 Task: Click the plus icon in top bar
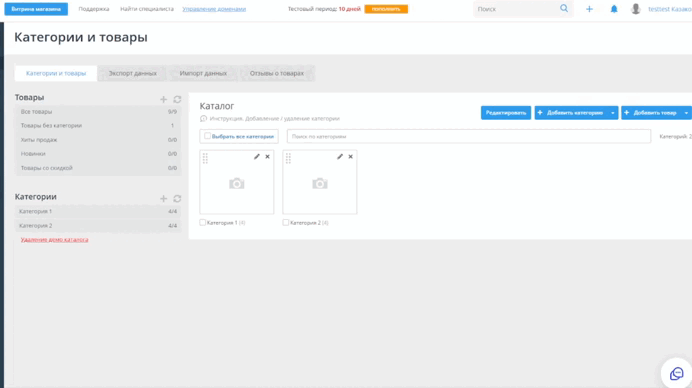589,9
